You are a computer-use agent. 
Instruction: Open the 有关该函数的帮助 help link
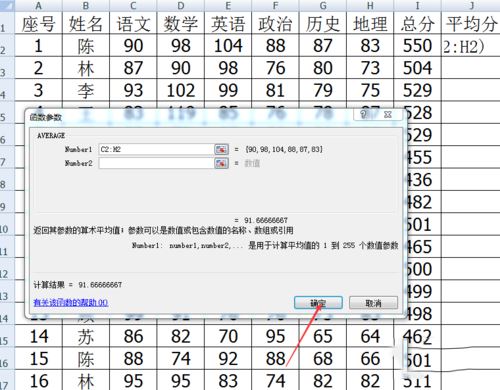point(71,302)
